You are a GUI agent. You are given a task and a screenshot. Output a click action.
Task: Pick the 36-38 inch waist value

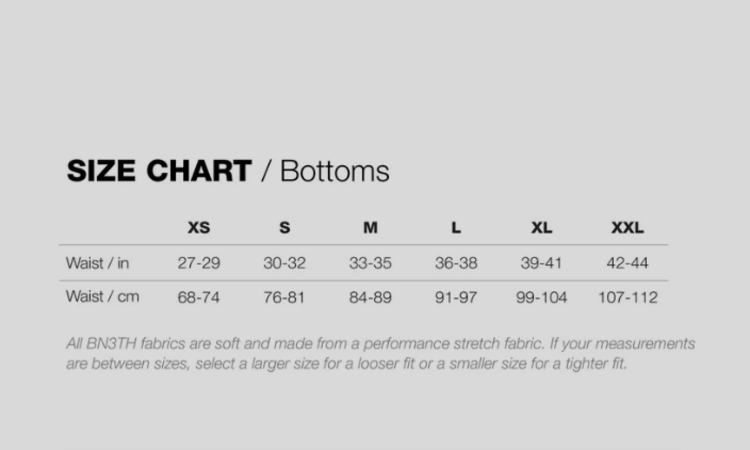point(456,263)
